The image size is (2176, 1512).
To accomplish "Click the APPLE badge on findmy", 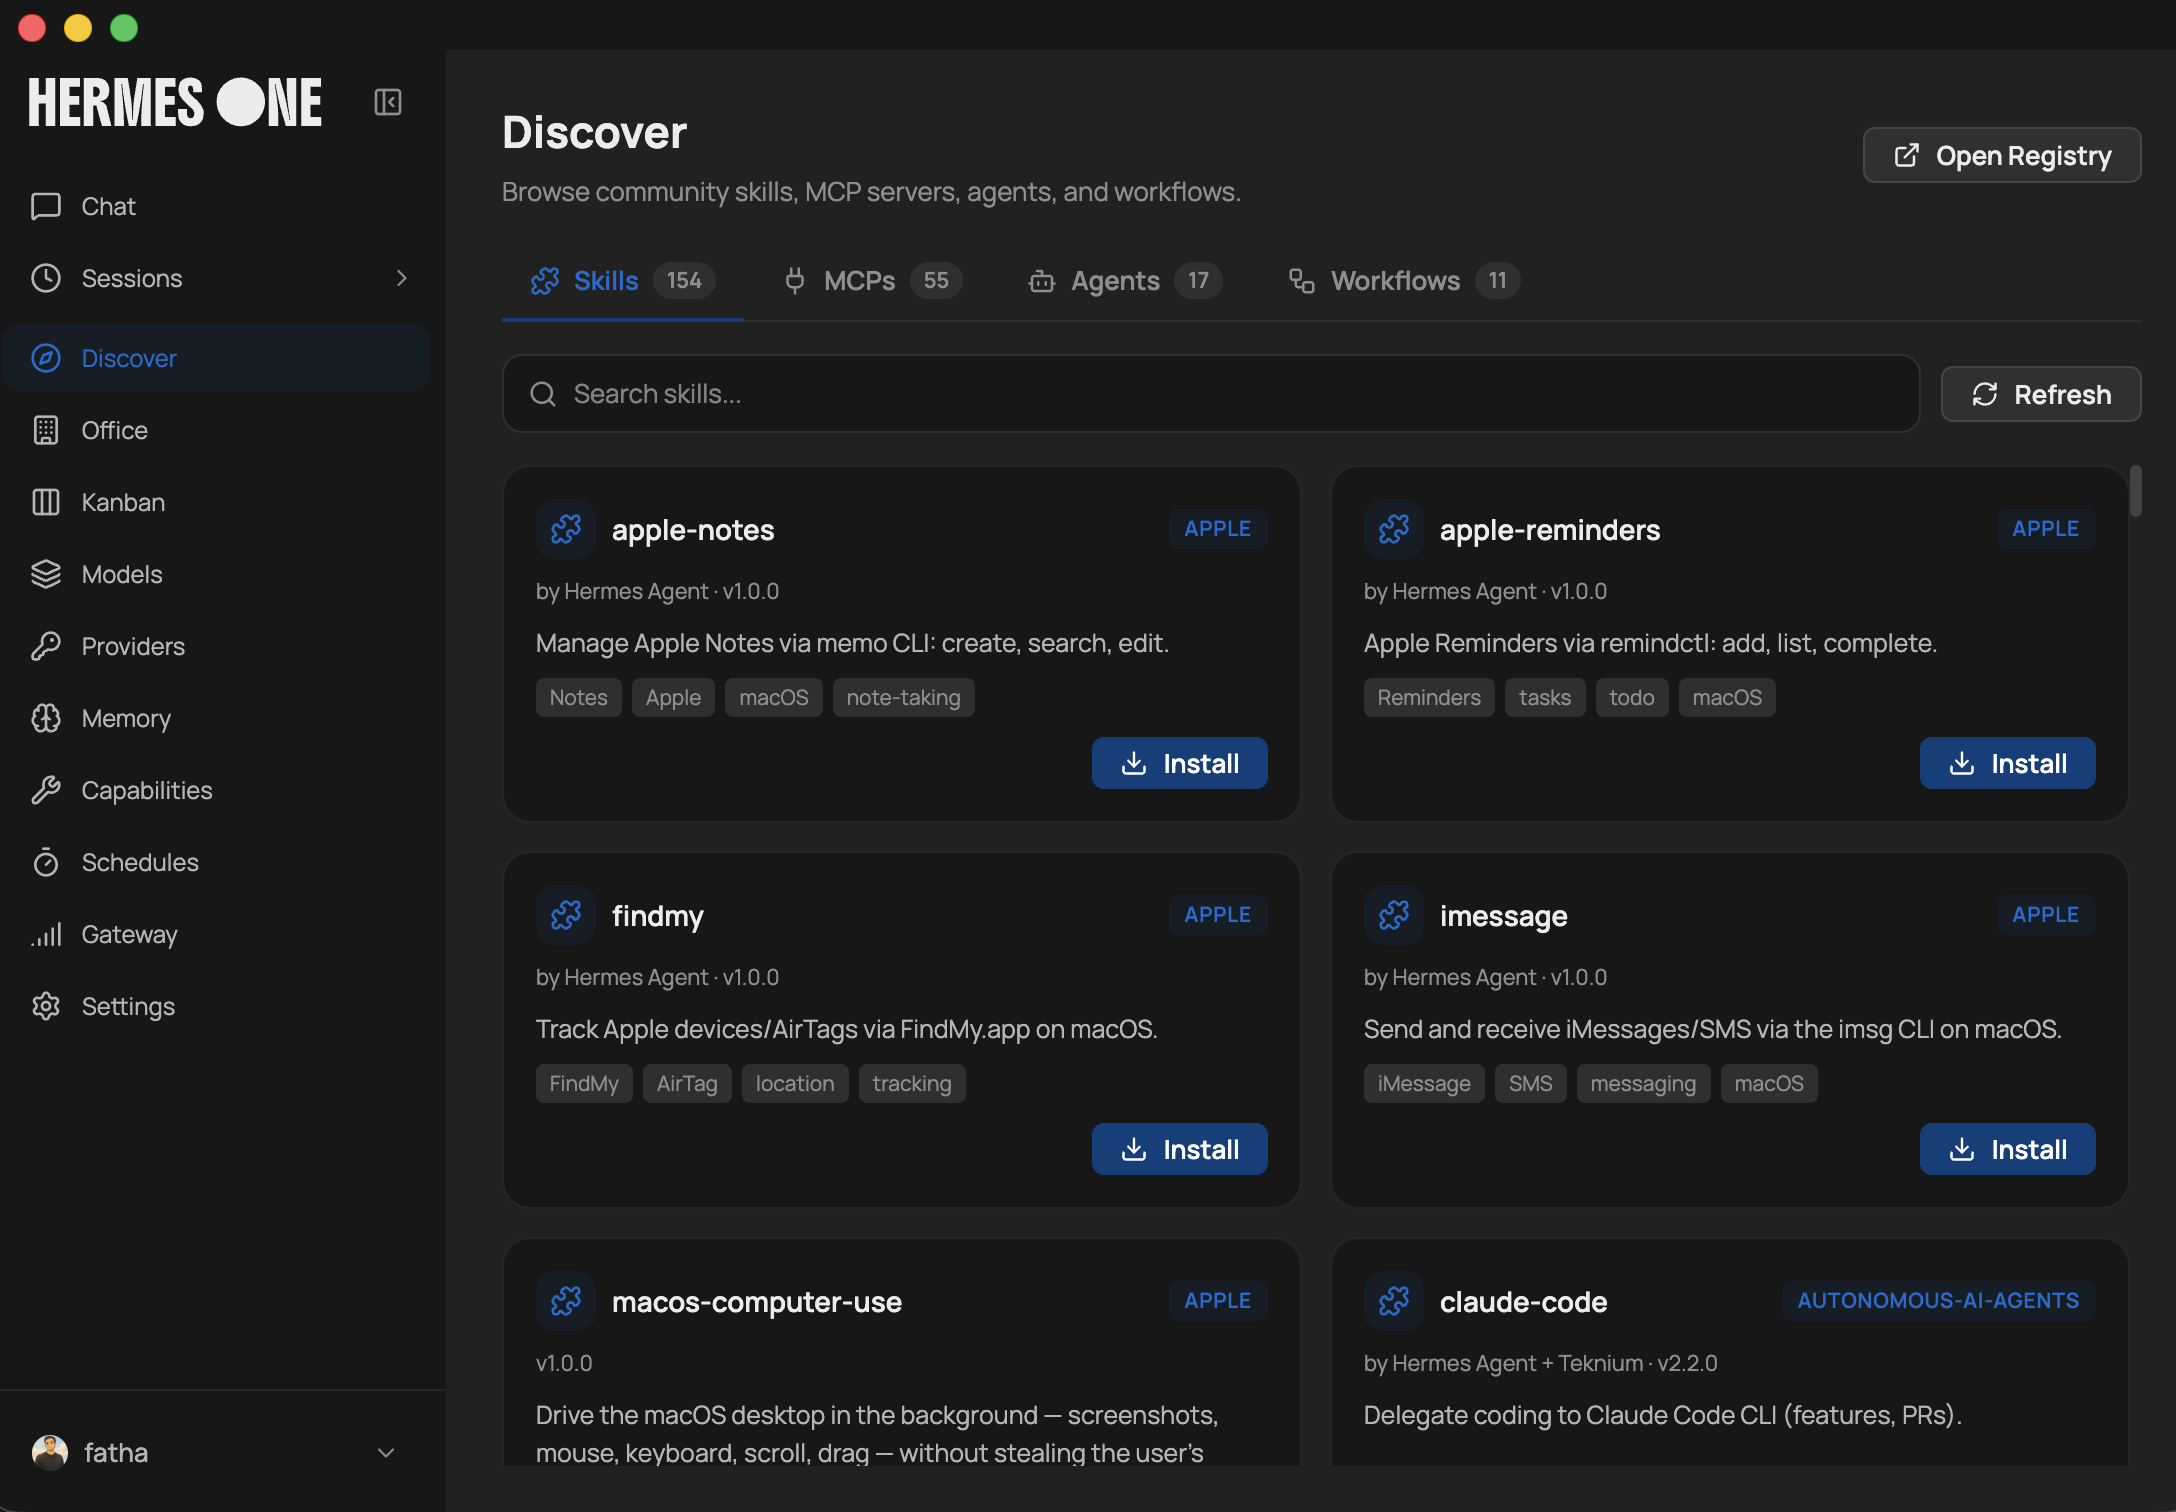I will 1218,915.
